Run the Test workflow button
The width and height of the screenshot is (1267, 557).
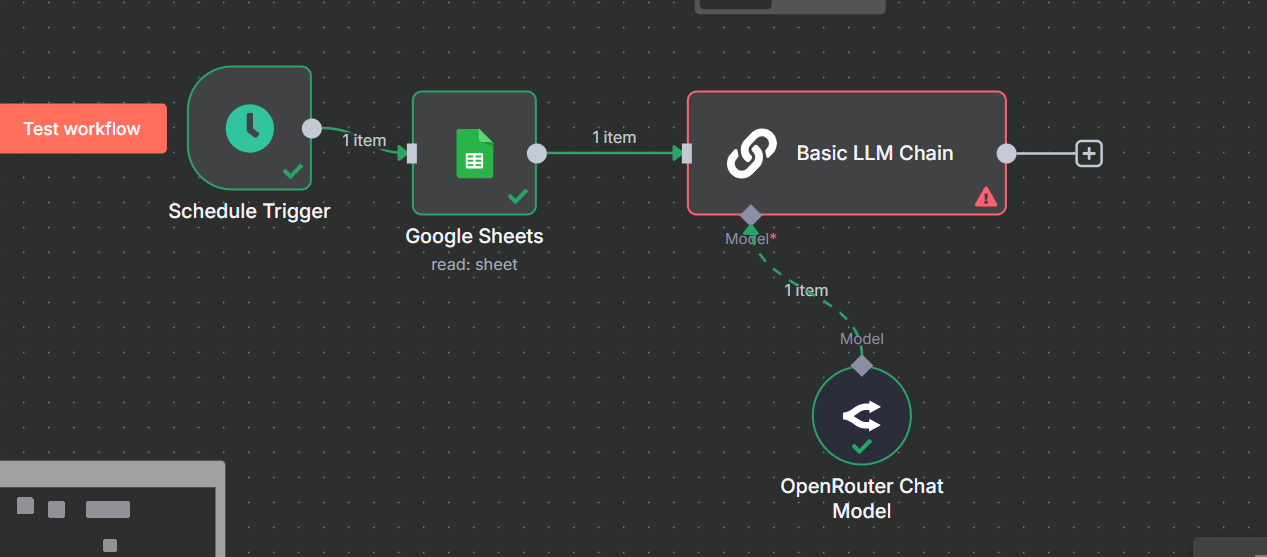[82, 128]
